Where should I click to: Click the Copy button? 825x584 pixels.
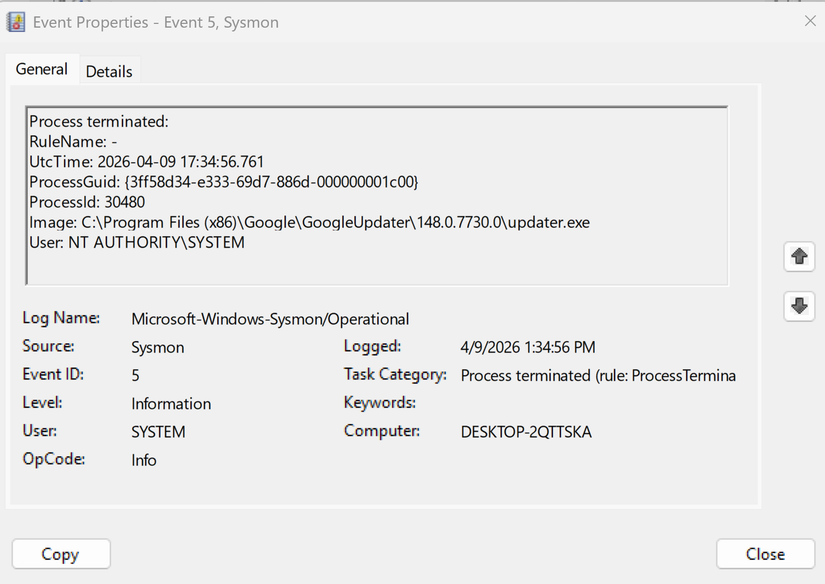click(60, 554)
